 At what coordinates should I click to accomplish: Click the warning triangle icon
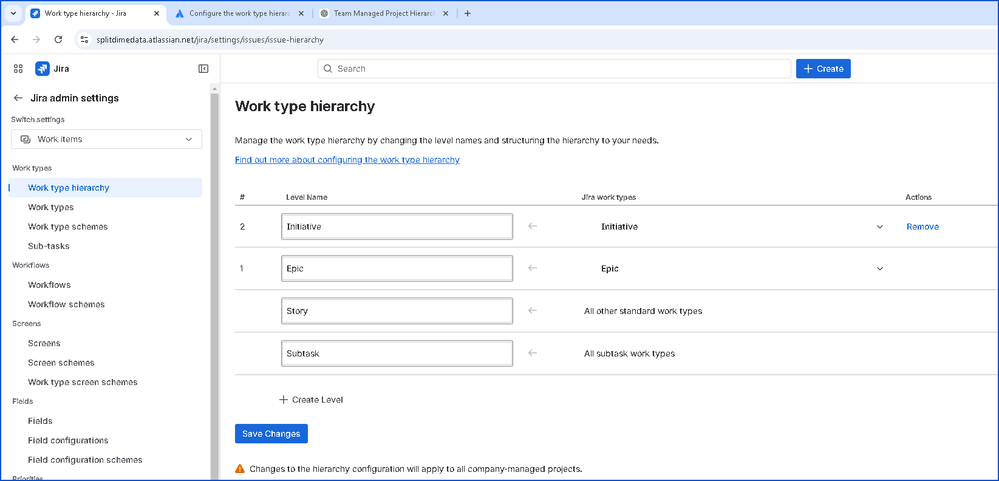pos(240,469)
